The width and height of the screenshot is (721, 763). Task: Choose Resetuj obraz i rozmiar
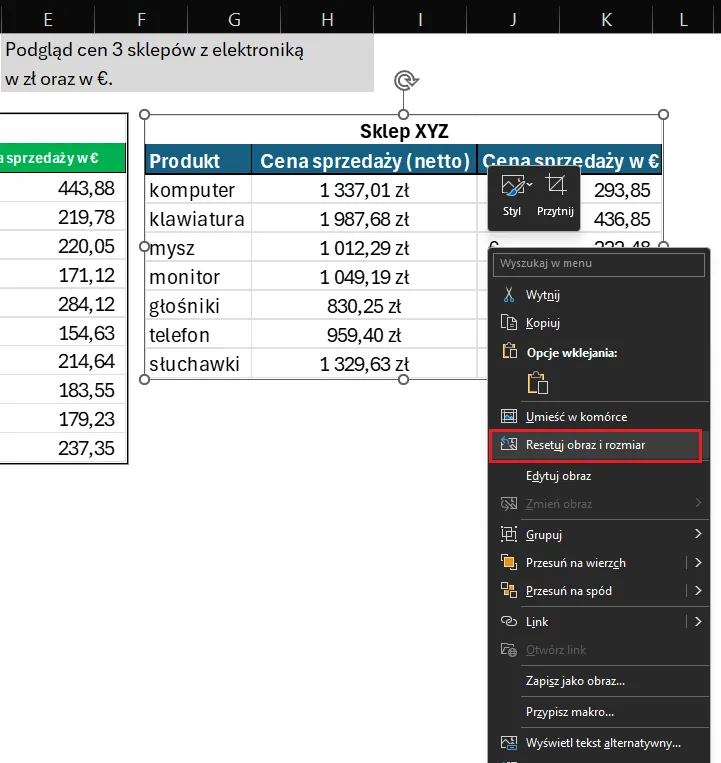586,445
